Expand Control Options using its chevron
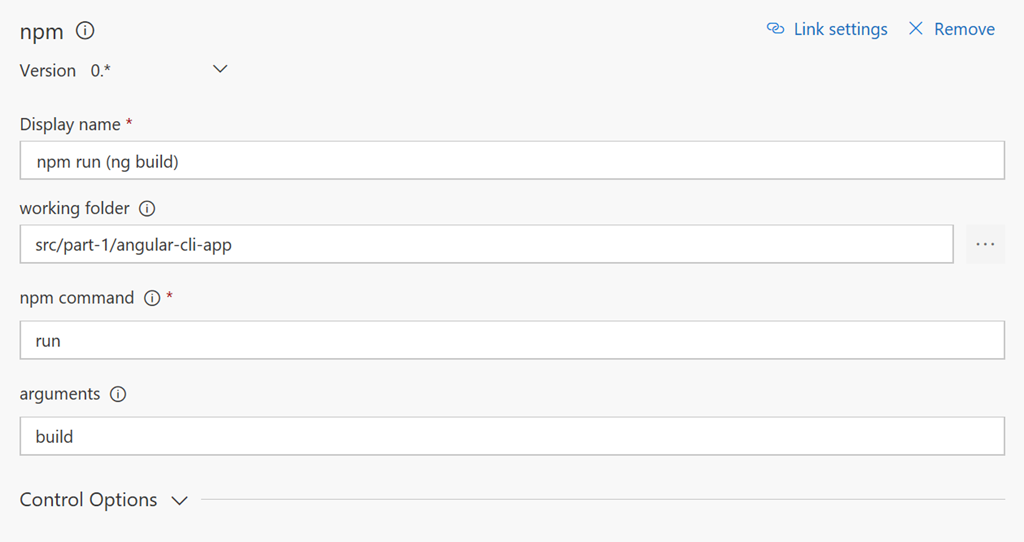This screenshot has height=542, width=1024. 180,500
